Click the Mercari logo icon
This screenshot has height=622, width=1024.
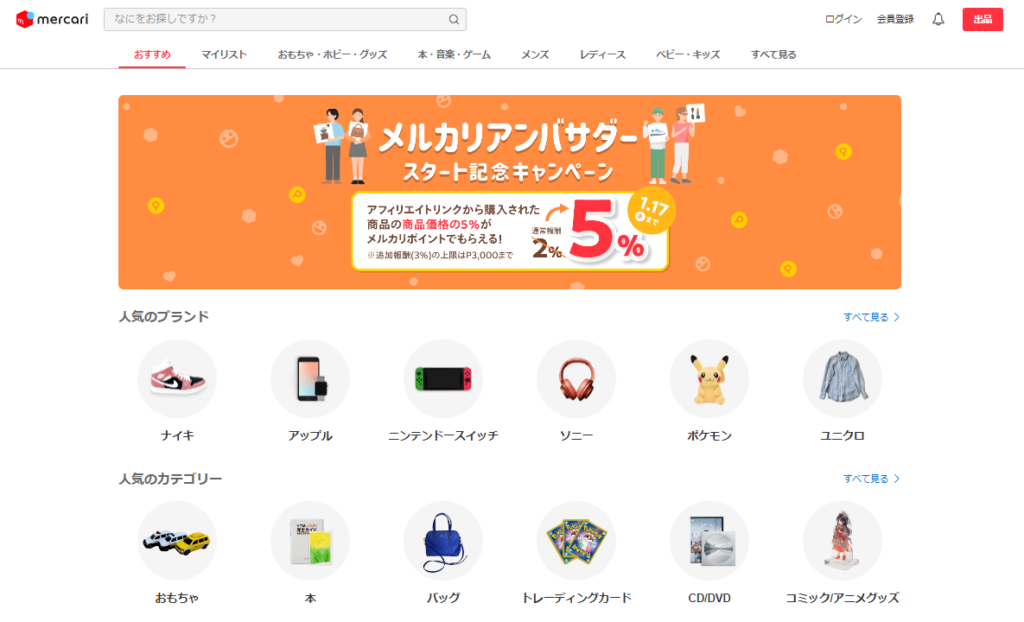25,19
